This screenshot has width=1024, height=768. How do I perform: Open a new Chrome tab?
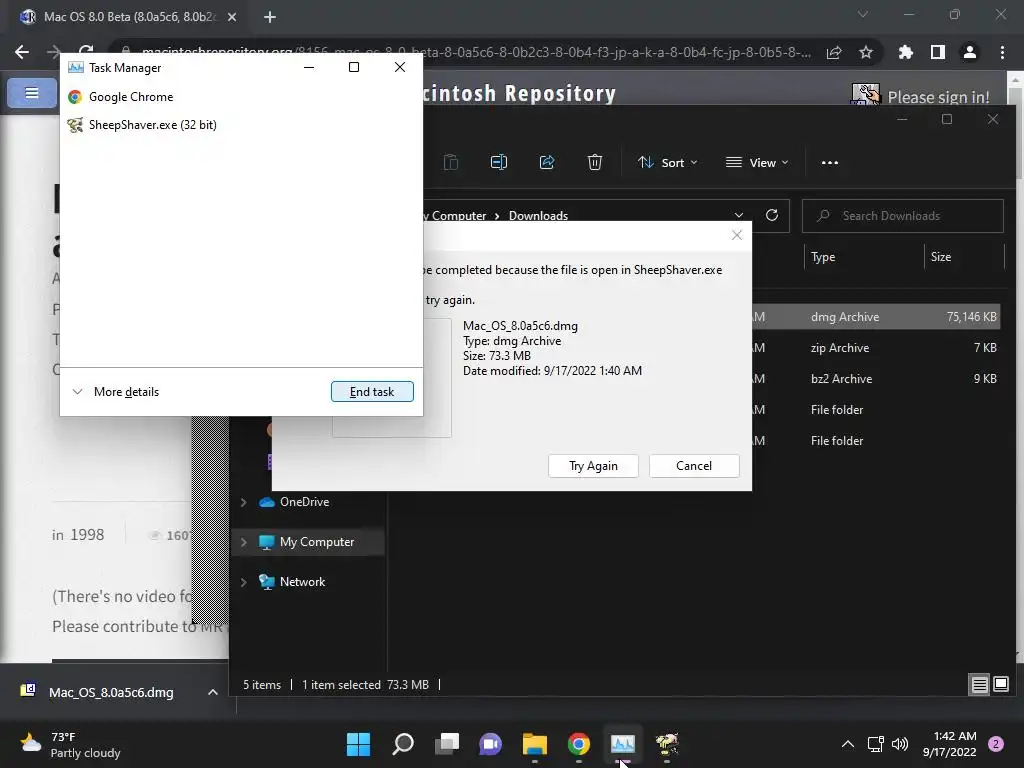(270, 17)
